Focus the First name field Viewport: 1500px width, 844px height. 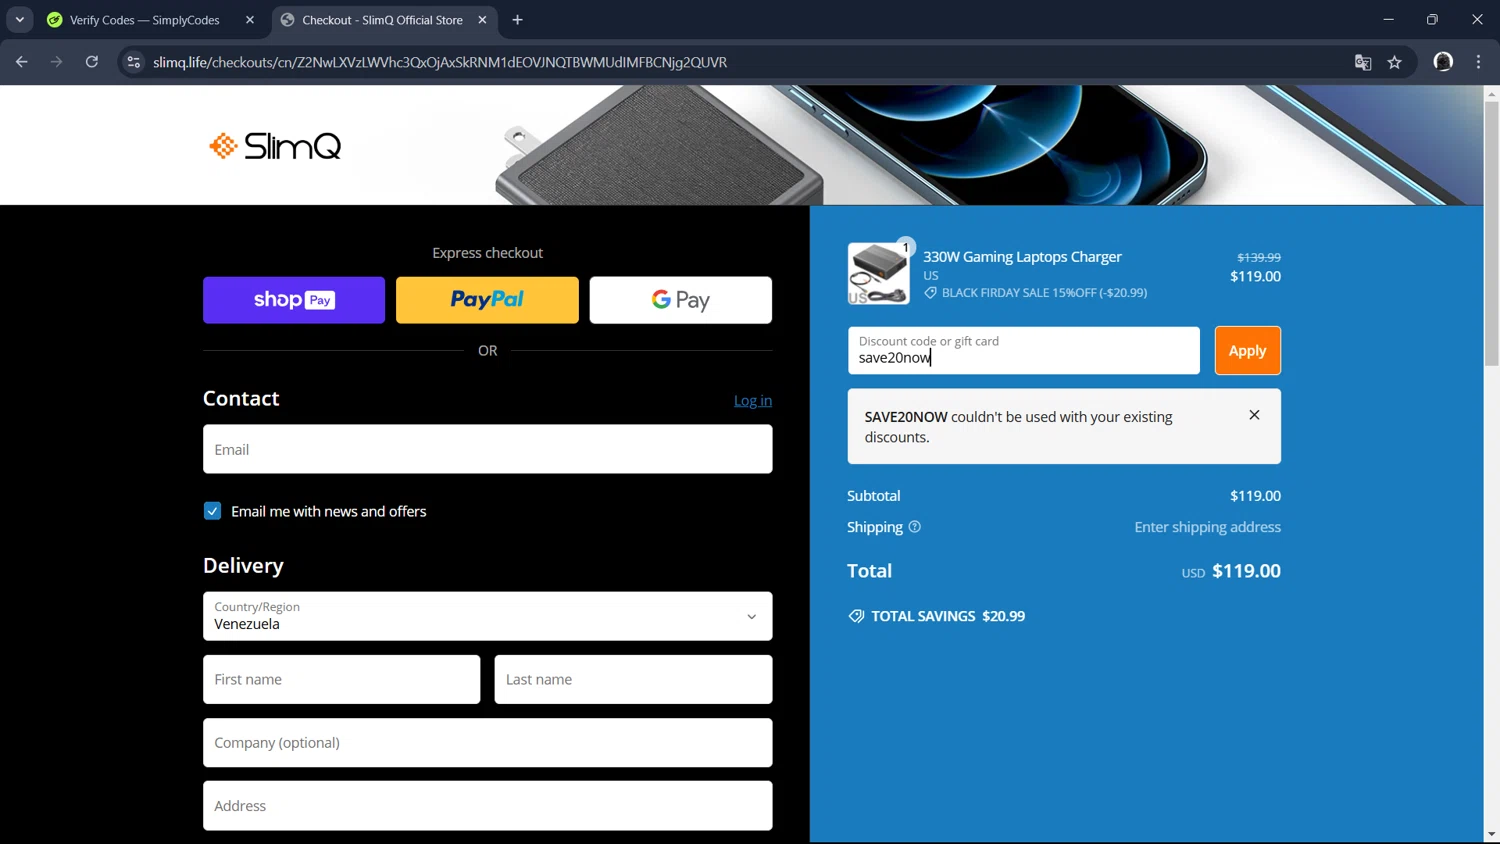tap(342, 679)
